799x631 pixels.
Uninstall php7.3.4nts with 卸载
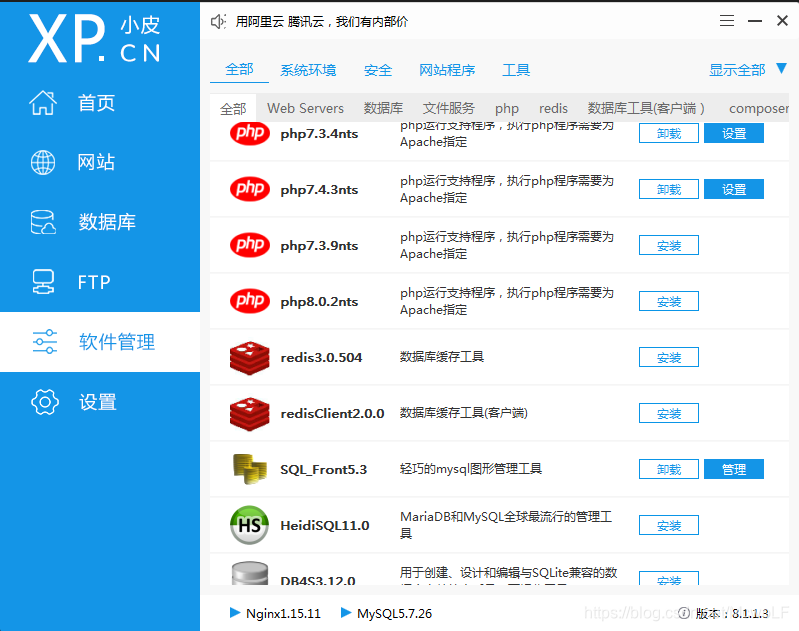pyautogui.click(x=669, y=133)
